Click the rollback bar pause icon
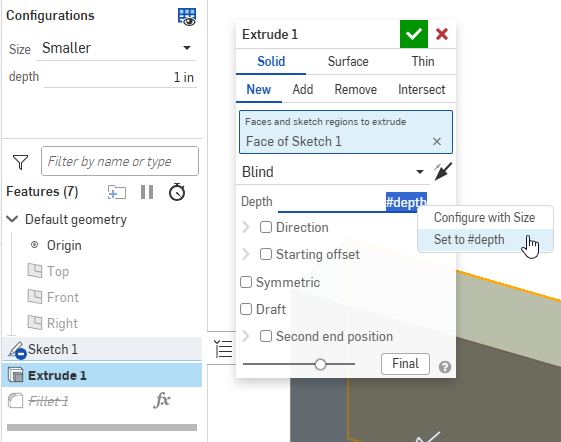This screenshot has width=561, height=442. click(147, 192)
